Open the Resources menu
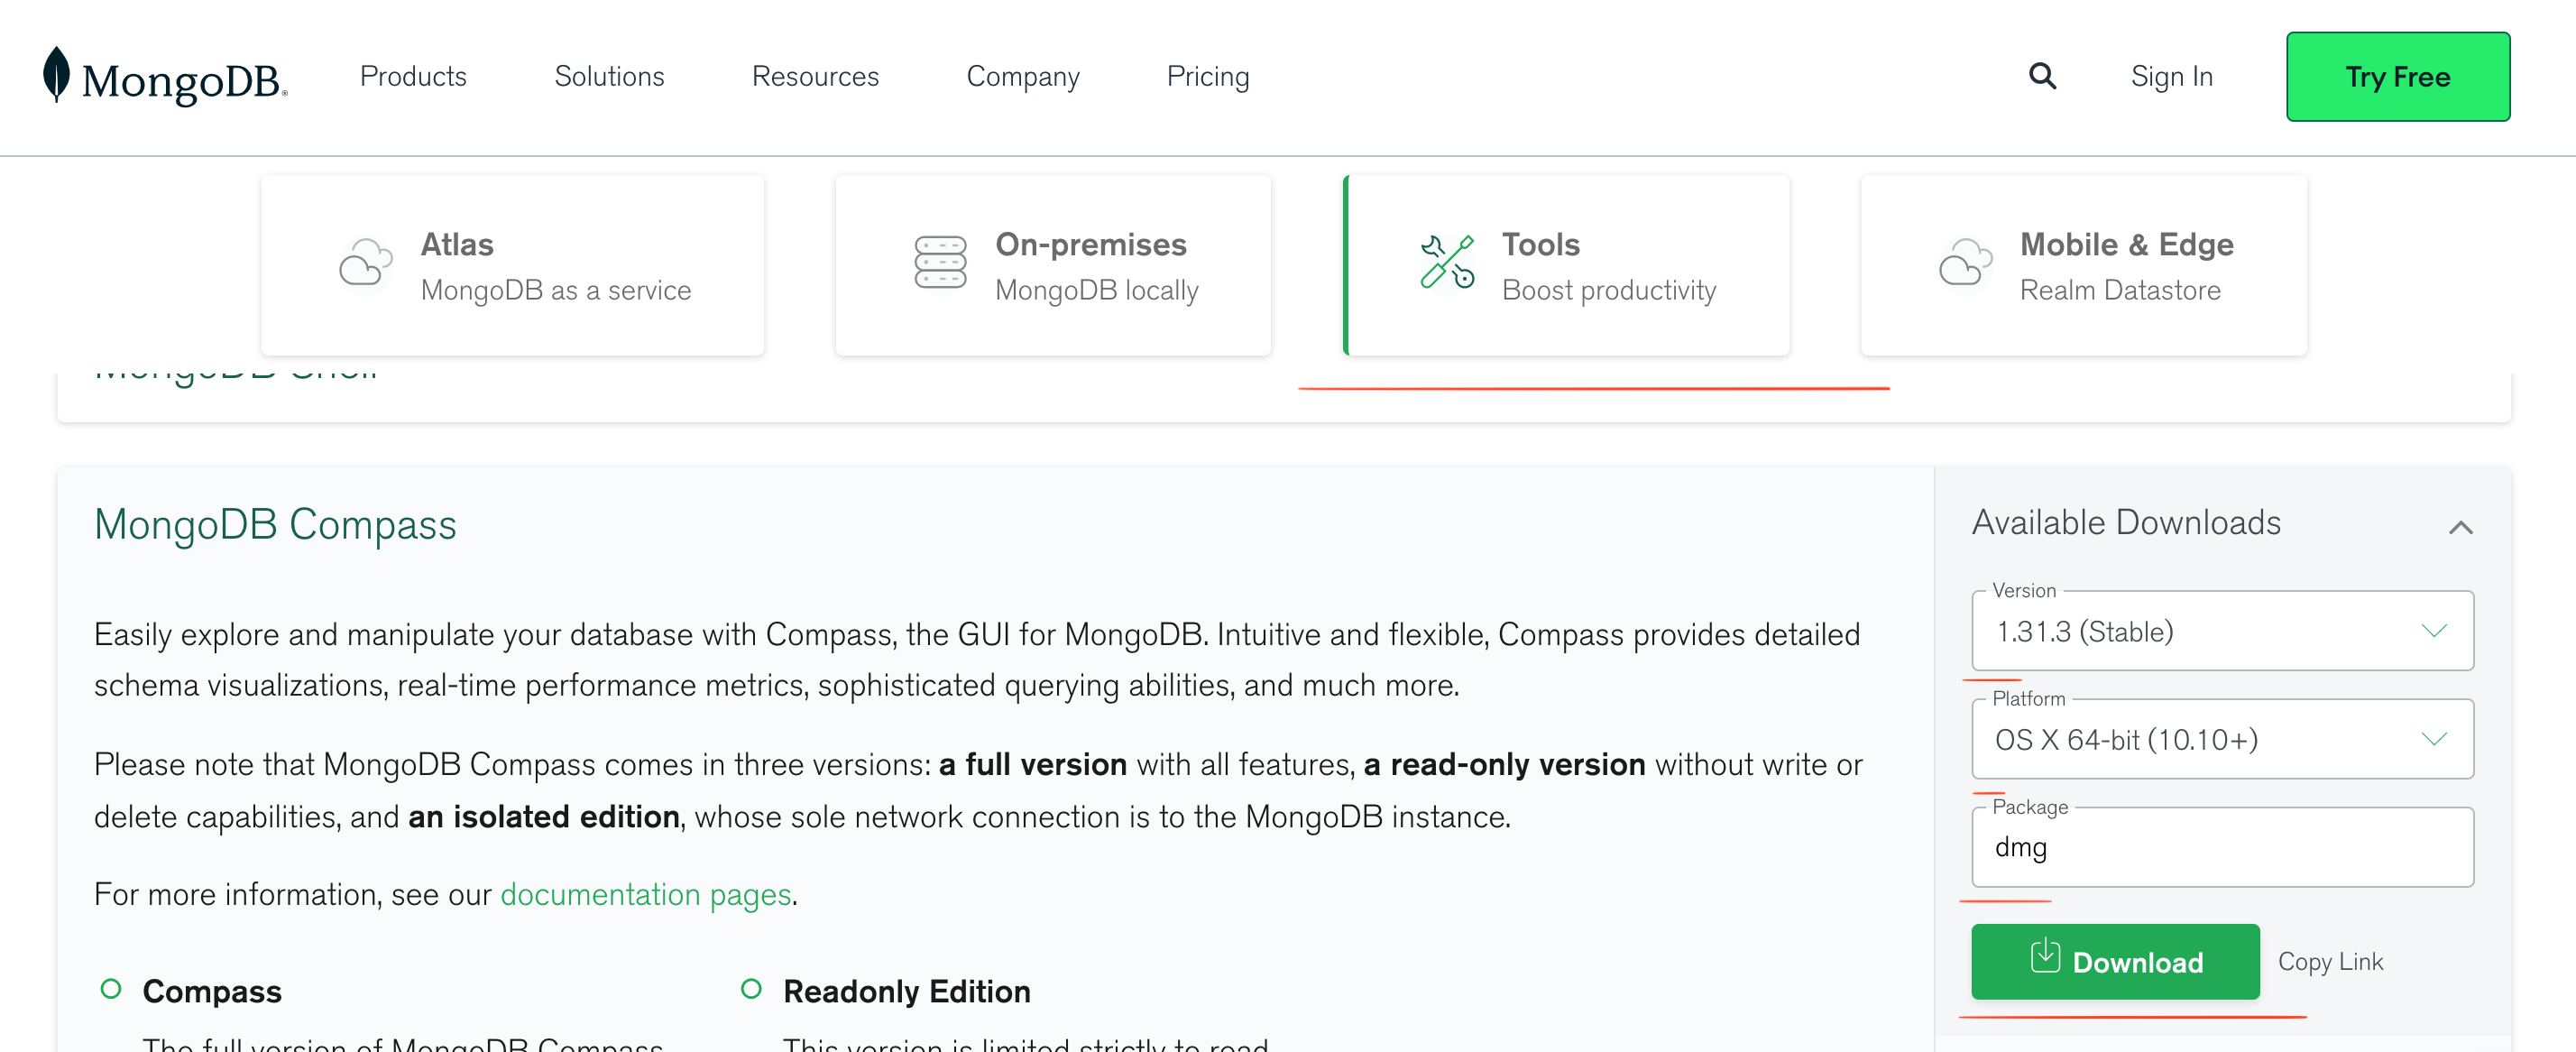The image size is (2576, 1052). 815,76
